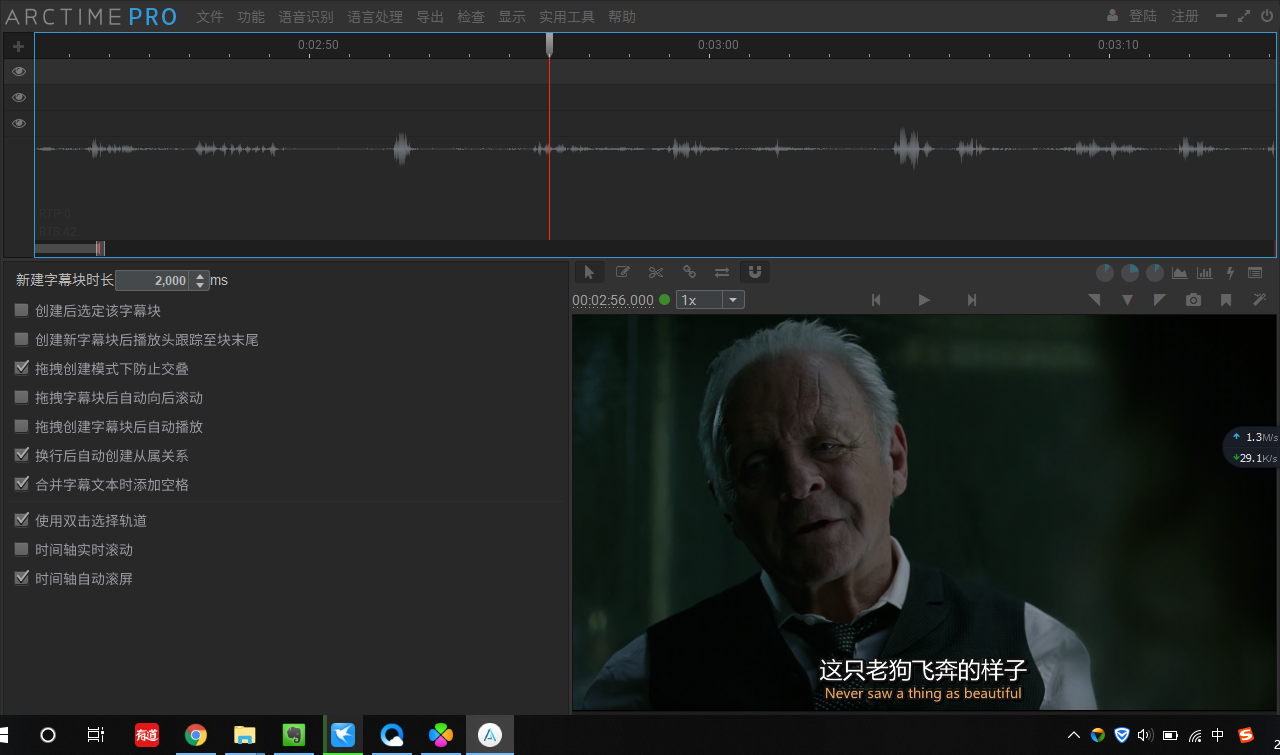This screenshot has width=1280, height=755.
Task: Click the bookmark icon in video toolbar
Action: point(1226,300)
